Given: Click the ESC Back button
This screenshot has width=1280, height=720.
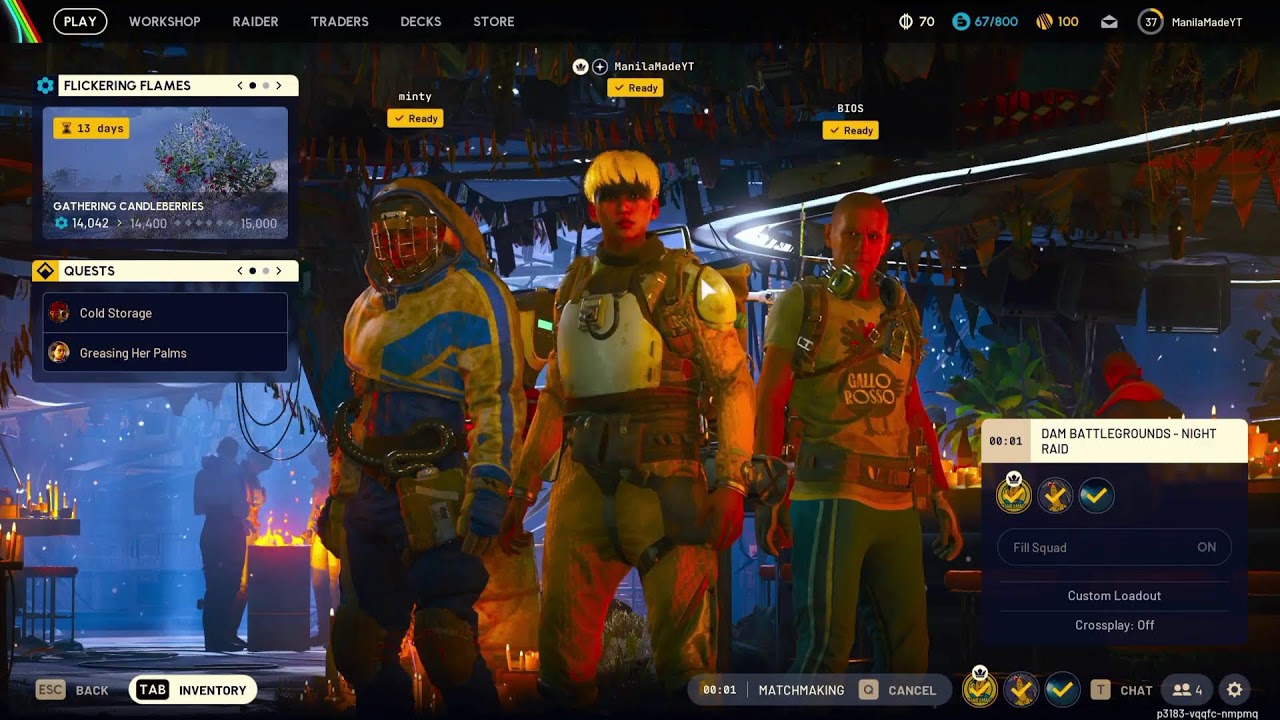Looking at the screenshot, I should (72, 690).
